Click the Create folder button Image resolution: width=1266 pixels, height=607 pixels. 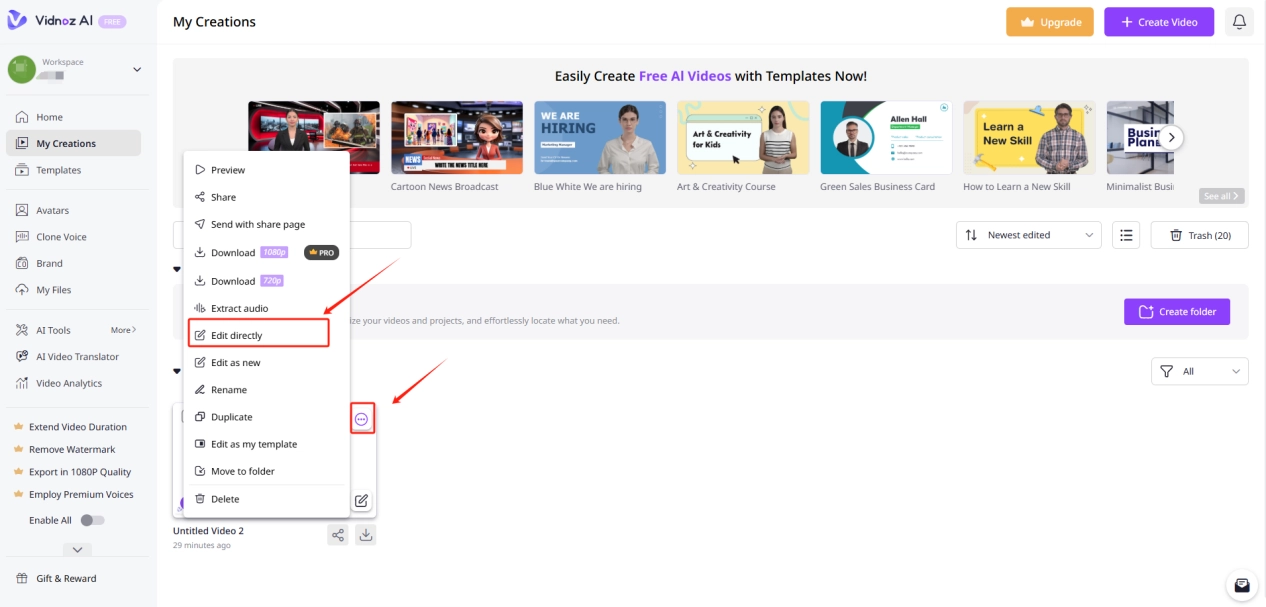pyautogui.click(x=1176, y=311)
